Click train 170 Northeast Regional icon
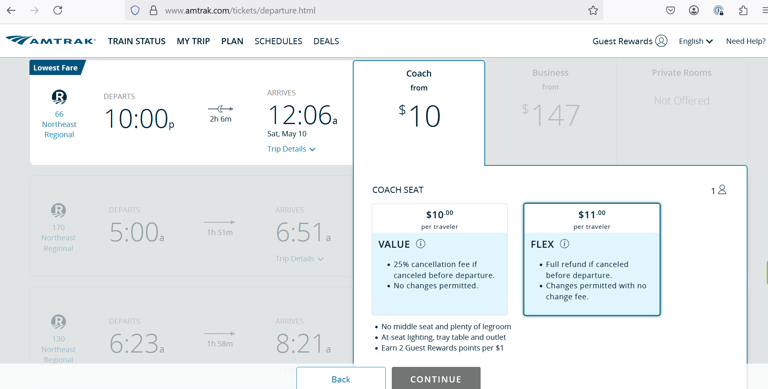 58,211
